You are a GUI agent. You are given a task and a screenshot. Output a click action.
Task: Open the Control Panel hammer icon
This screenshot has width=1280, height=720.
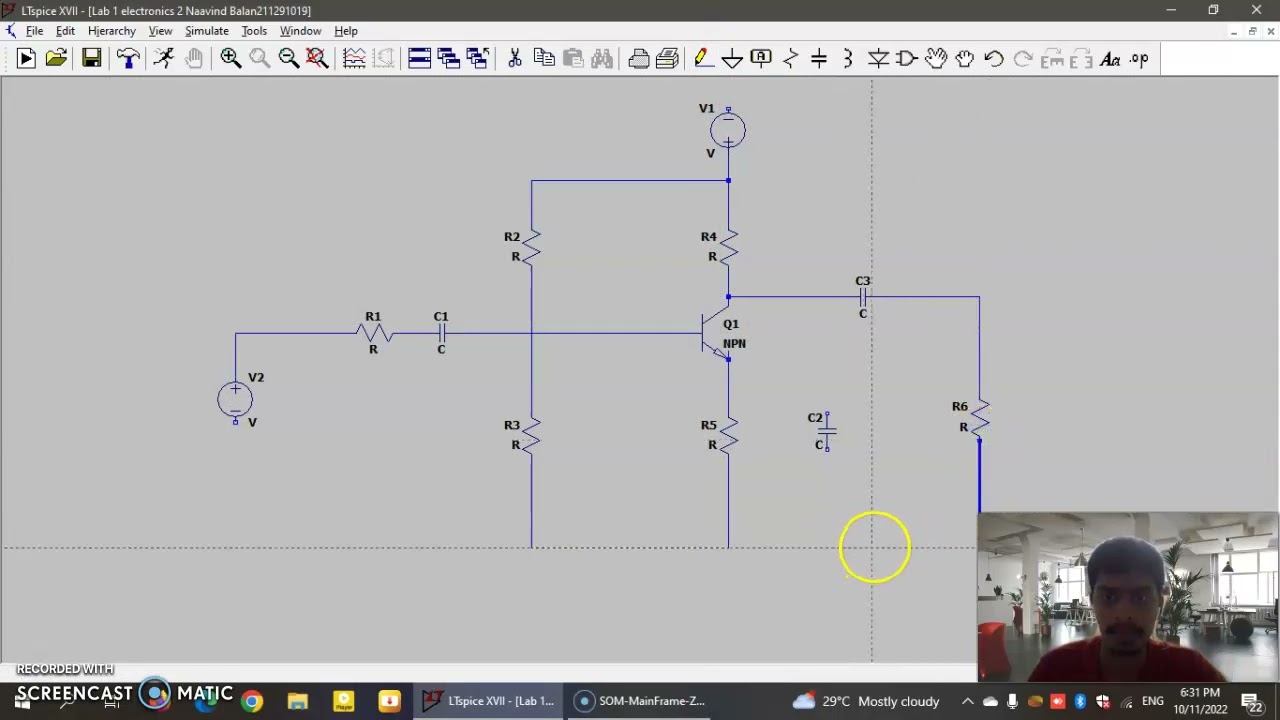(x=128, y=59)
